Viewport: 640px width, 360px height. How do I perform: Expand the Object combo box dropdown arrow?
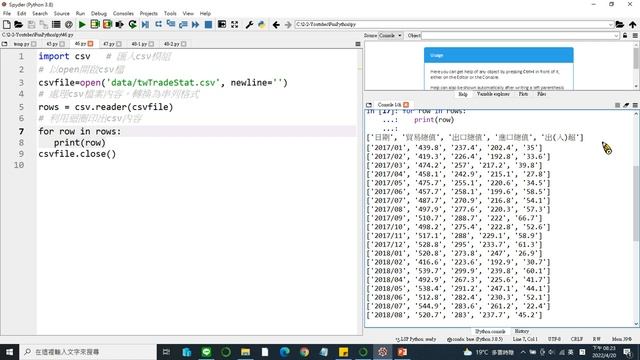click(x=616, y=36)
